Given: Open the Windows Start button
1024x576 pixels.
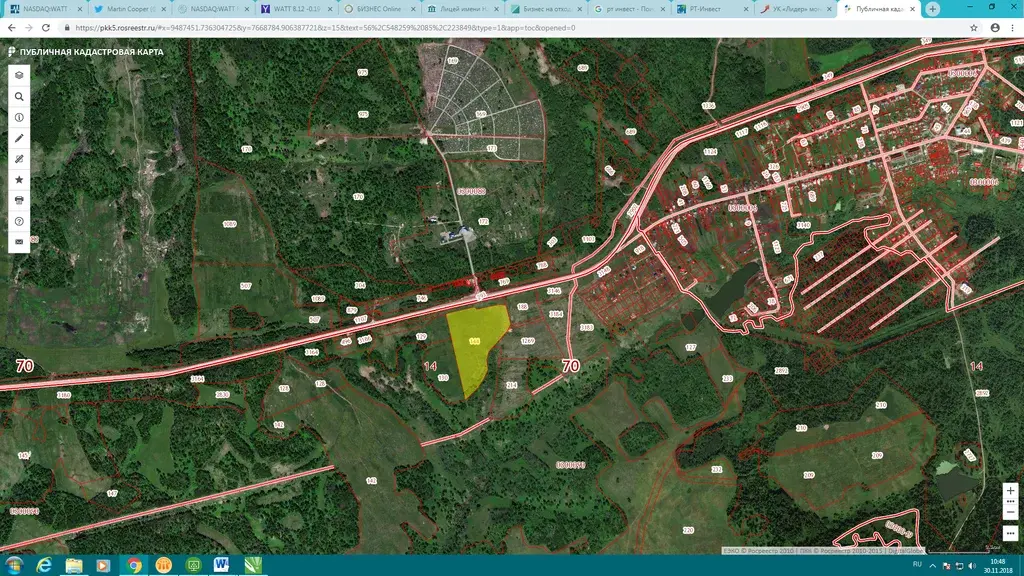Looking at the screenshot, I should point(14,565).
